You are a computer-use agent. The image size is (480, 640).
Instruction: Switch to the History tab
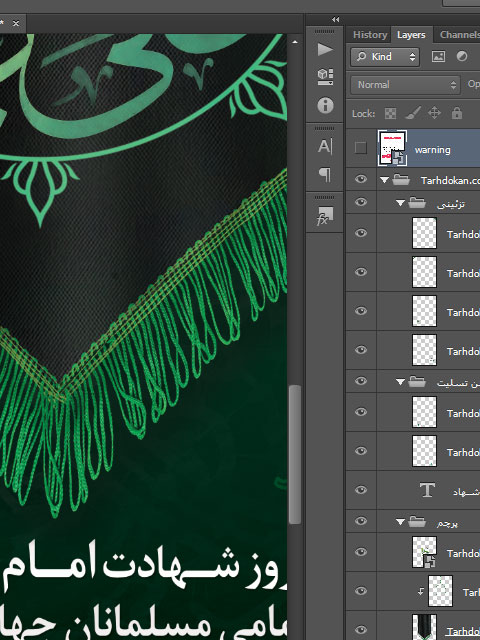tap(370, 35)
